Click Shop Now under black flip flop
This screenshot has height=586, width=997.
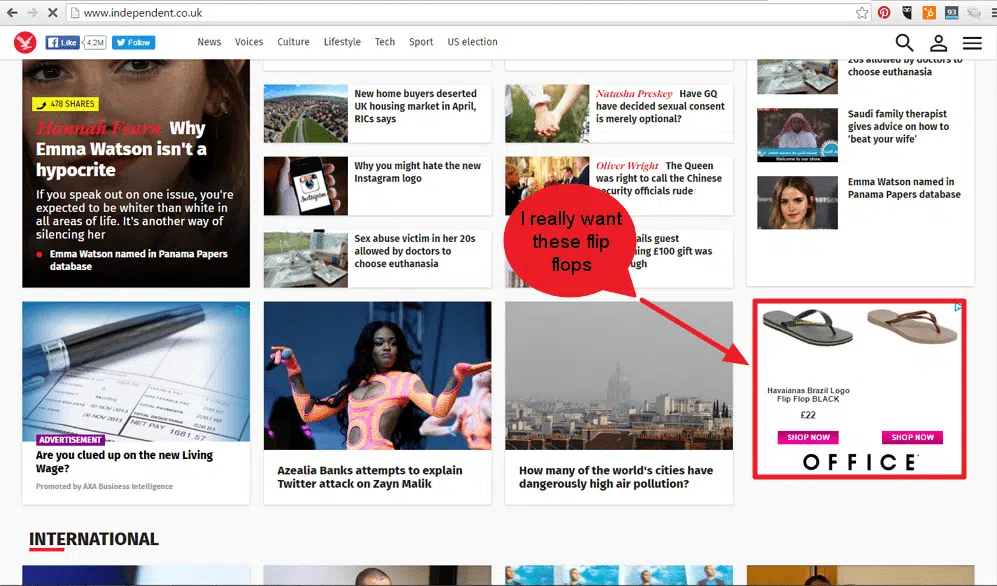tap(808, 437)
